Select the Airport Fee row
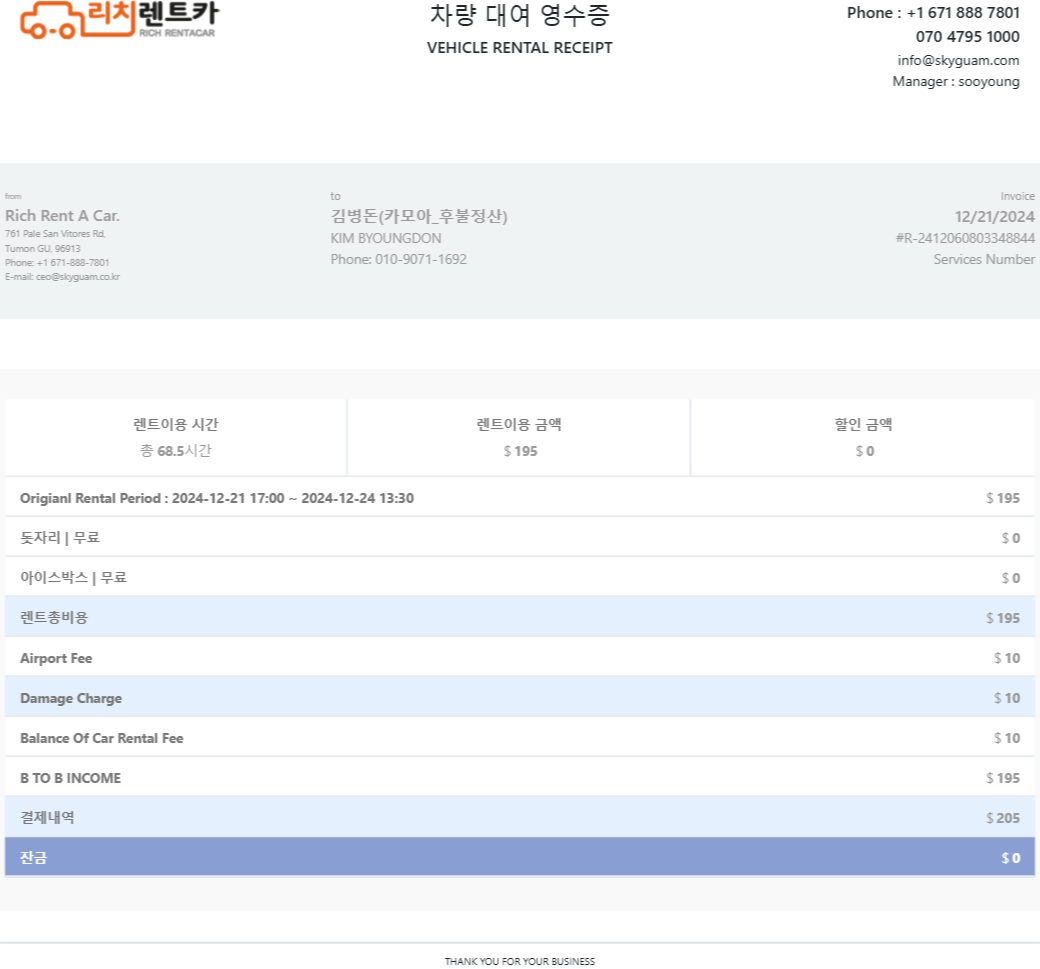 coord(519,658)
